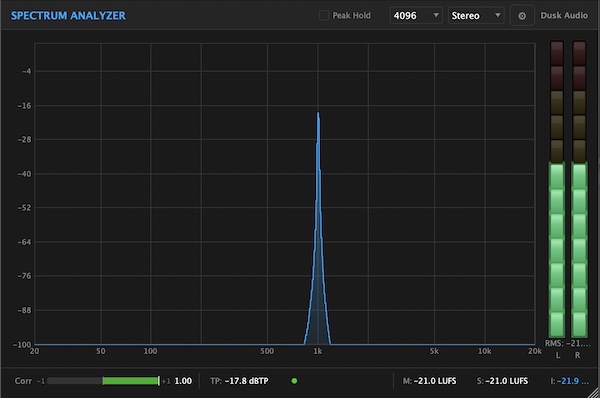600x398 pixels.
Task: Click the M: -21.0 LUFS momentary readout
Action: pos(429,381)
